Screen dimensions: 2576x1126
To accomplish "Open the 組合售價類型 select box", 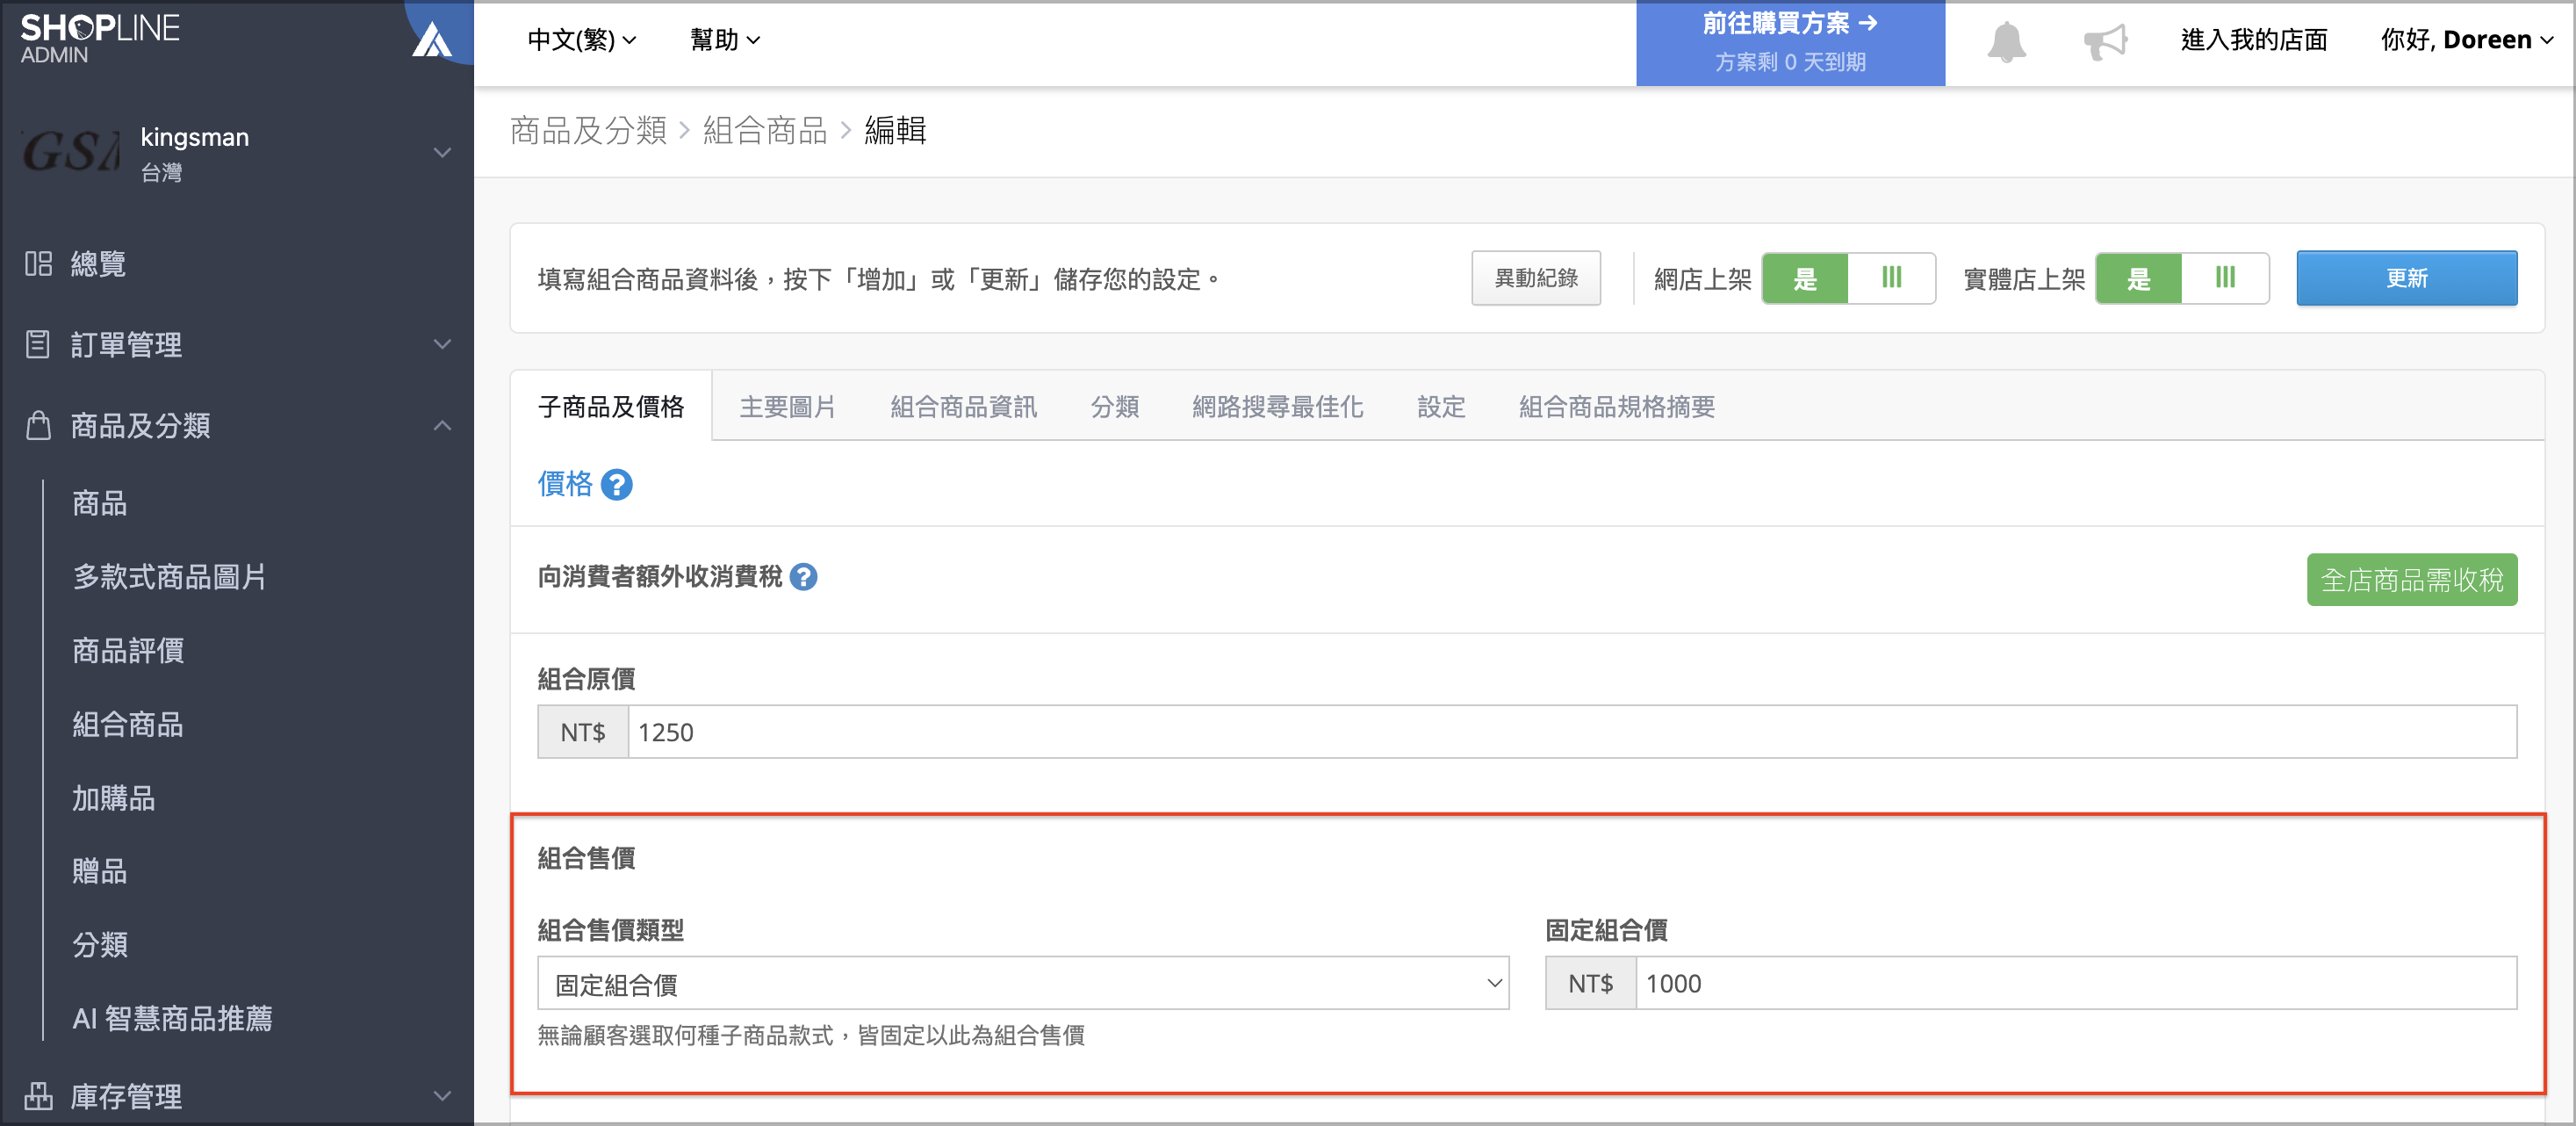I will [1023, 984].
